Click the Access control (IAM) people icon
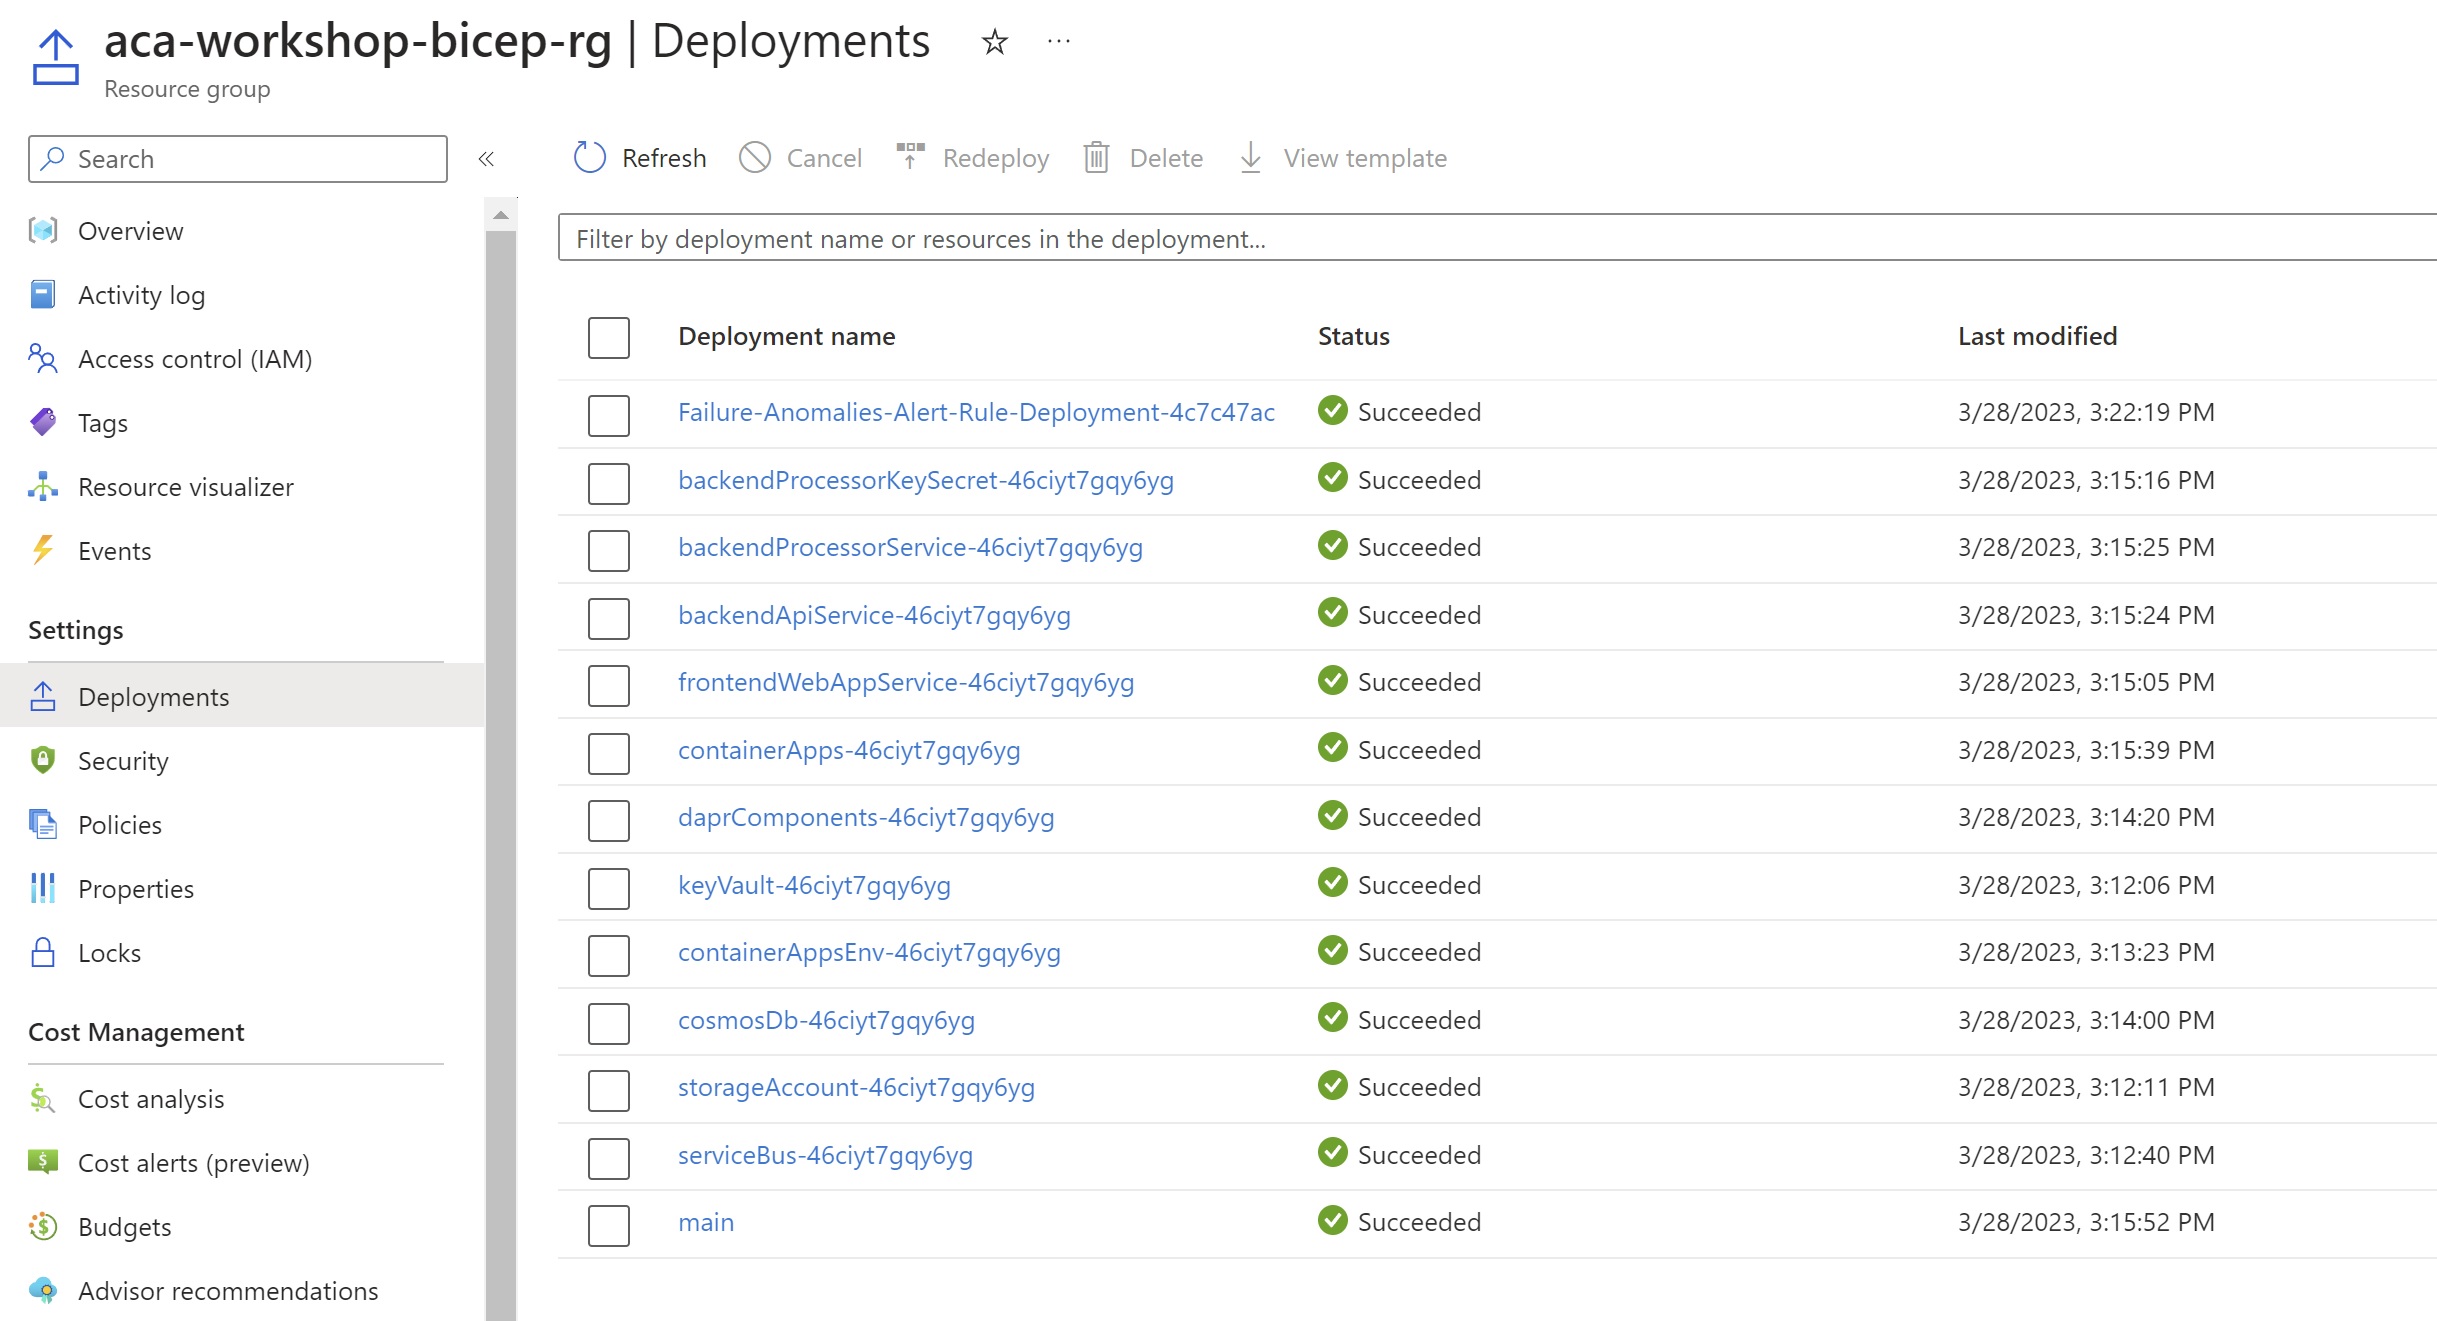 coord(43,358)
